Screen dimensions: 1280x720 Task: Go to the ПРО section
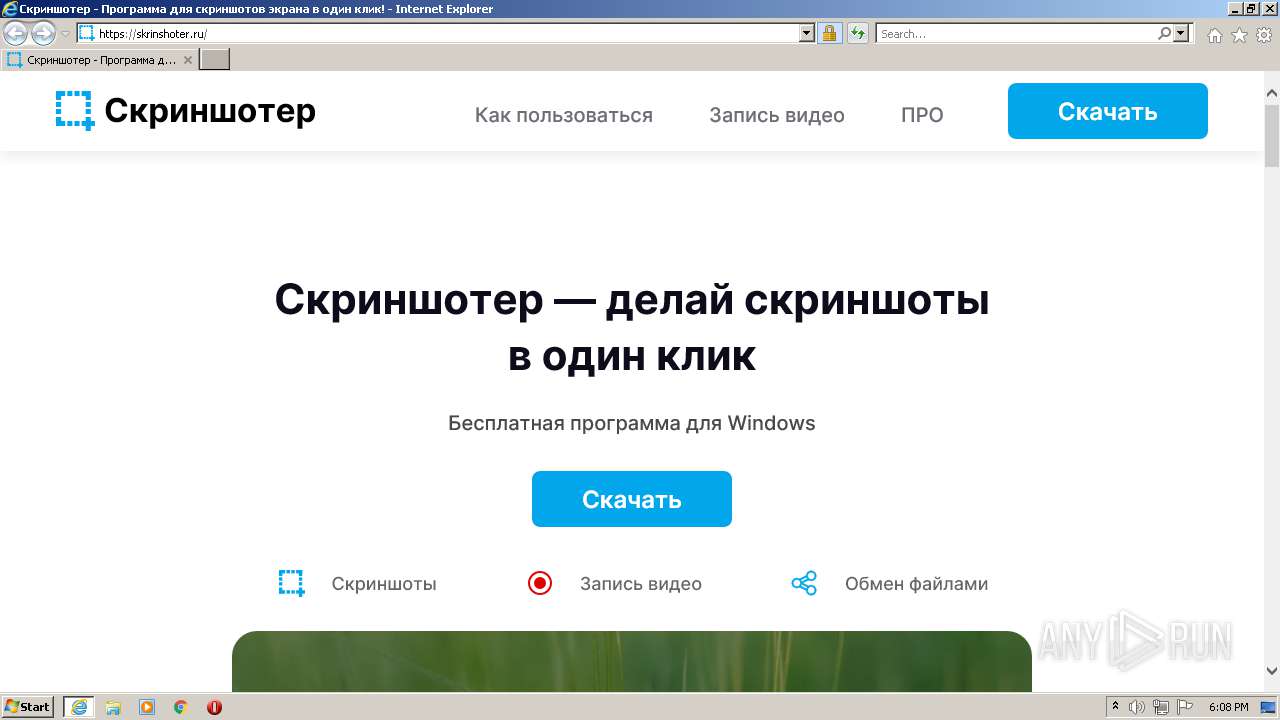pyautogui.click(x=922, y=115)
